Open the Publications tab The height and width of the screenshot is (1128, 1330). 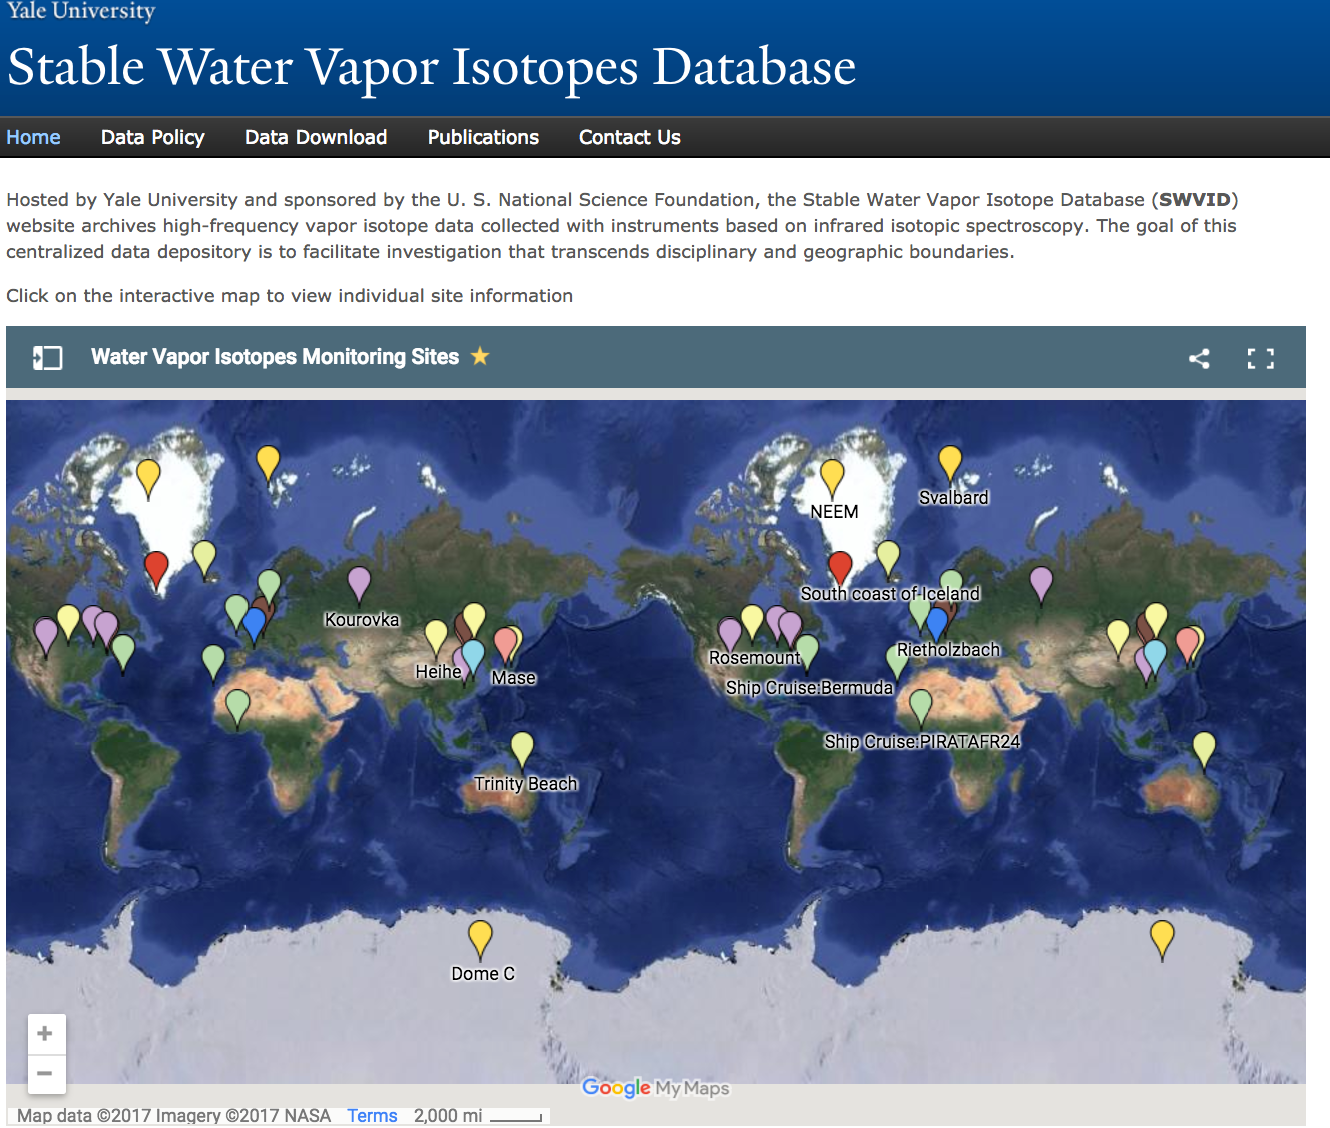click(483, 137)
